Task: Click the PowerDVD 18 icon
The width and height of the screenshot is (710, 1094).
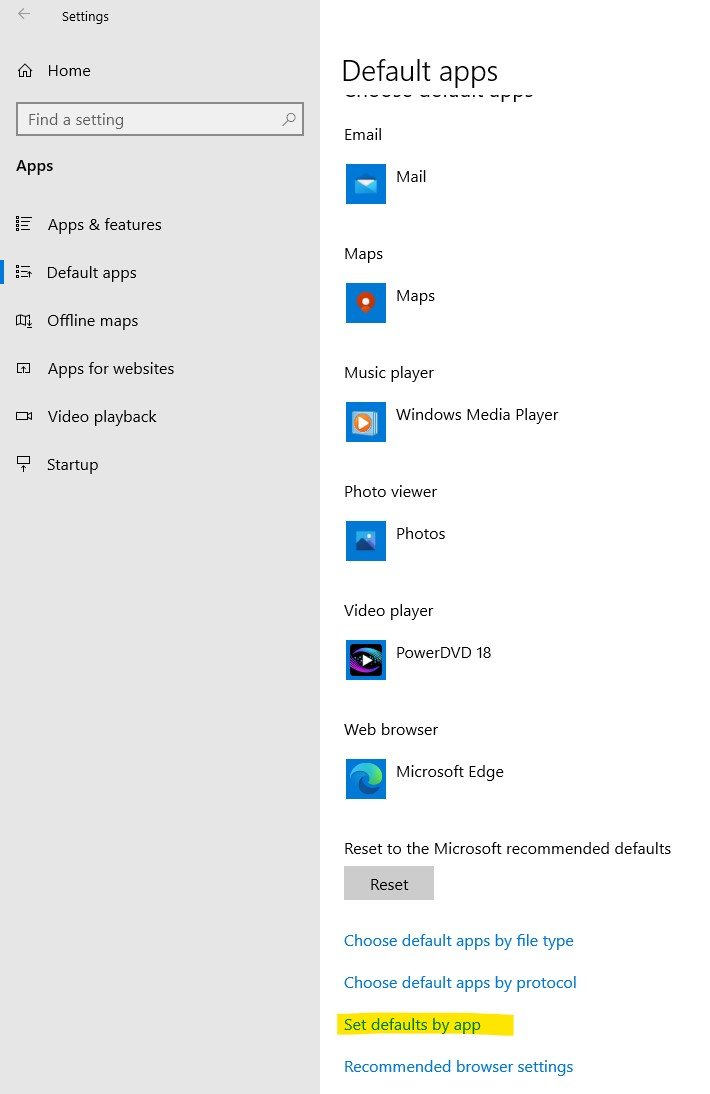Action: coord(365,660)
